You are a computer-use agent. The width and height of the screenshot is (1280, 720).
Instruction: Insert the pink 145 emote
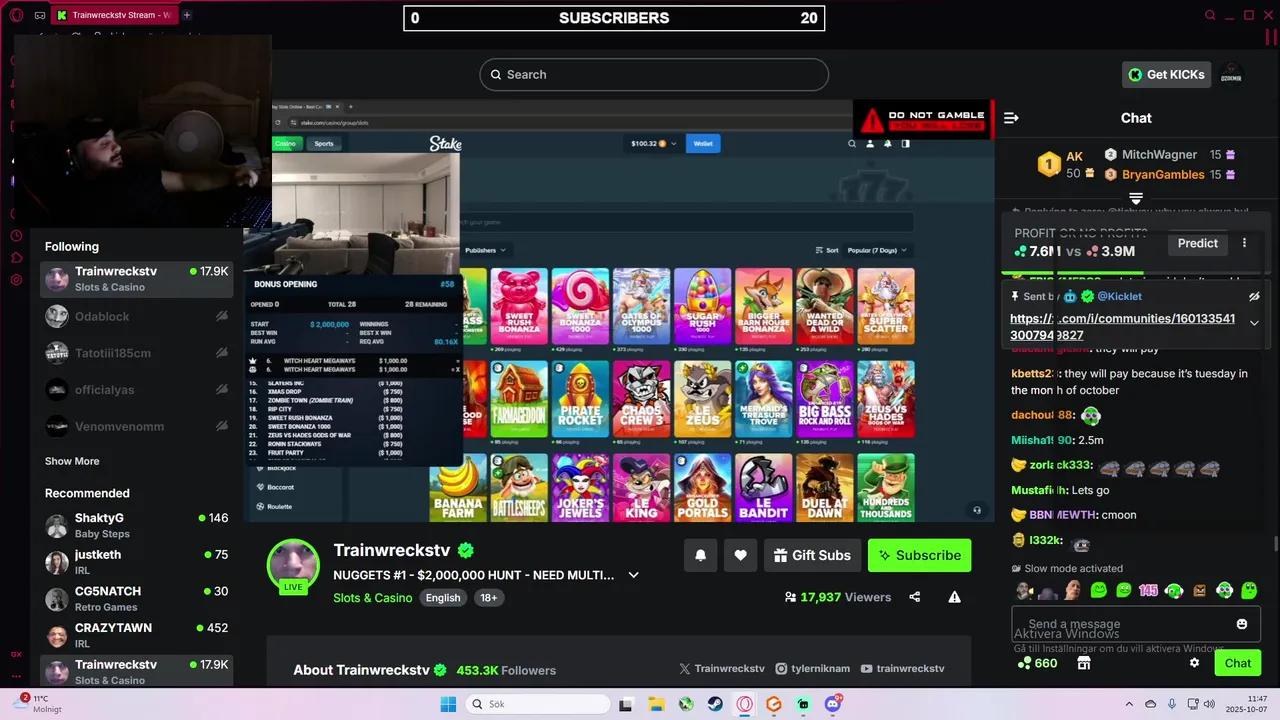click(1148, 591)
